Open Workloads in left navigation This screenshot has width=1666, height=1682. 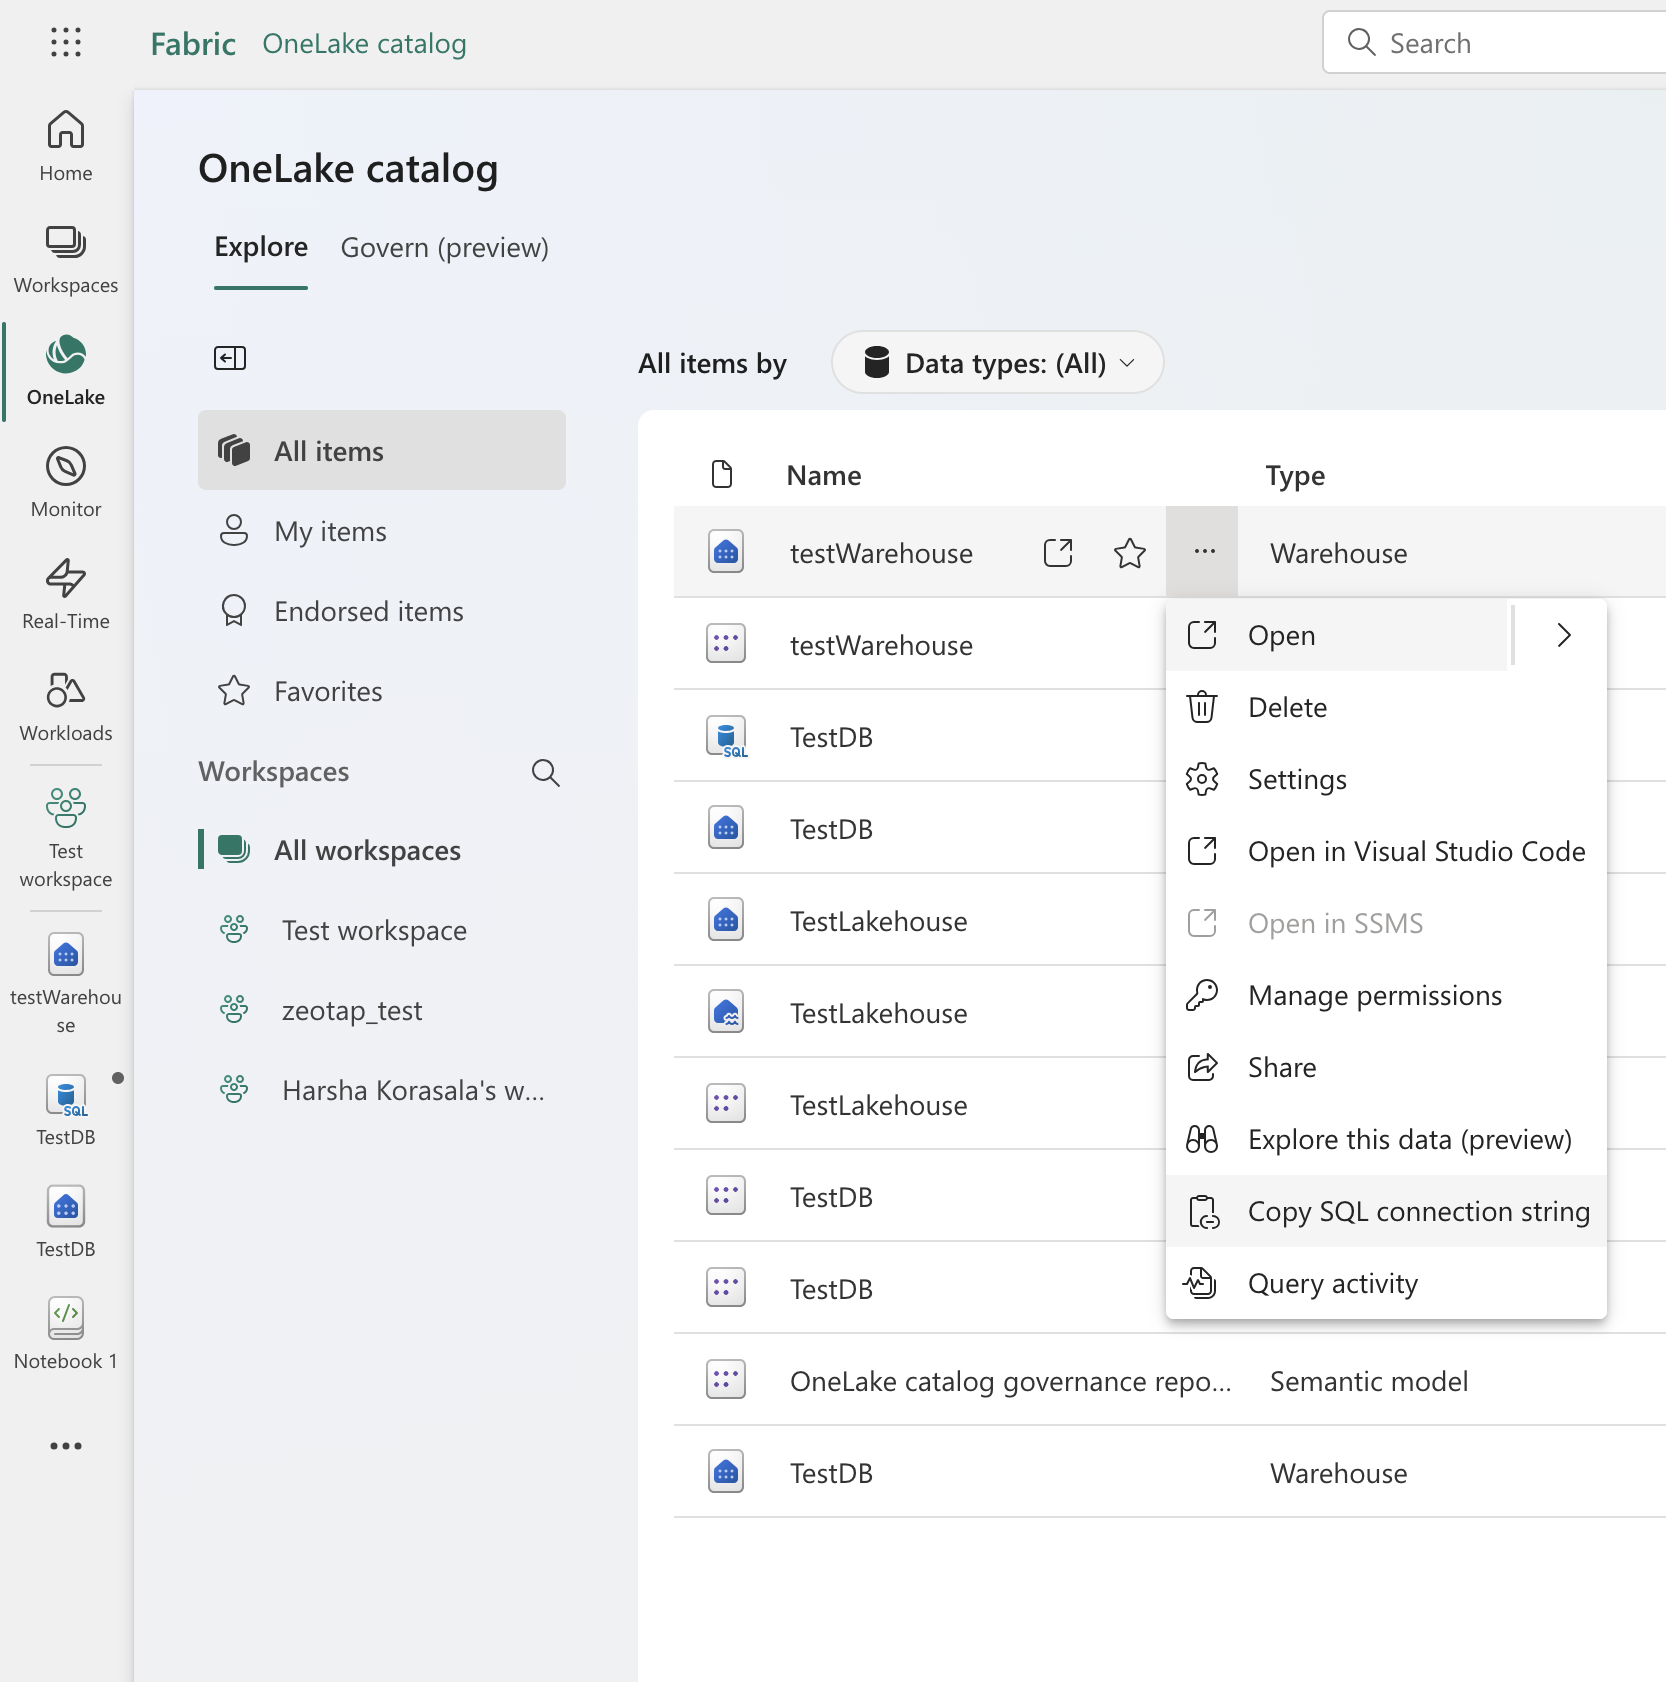(66, 706)
